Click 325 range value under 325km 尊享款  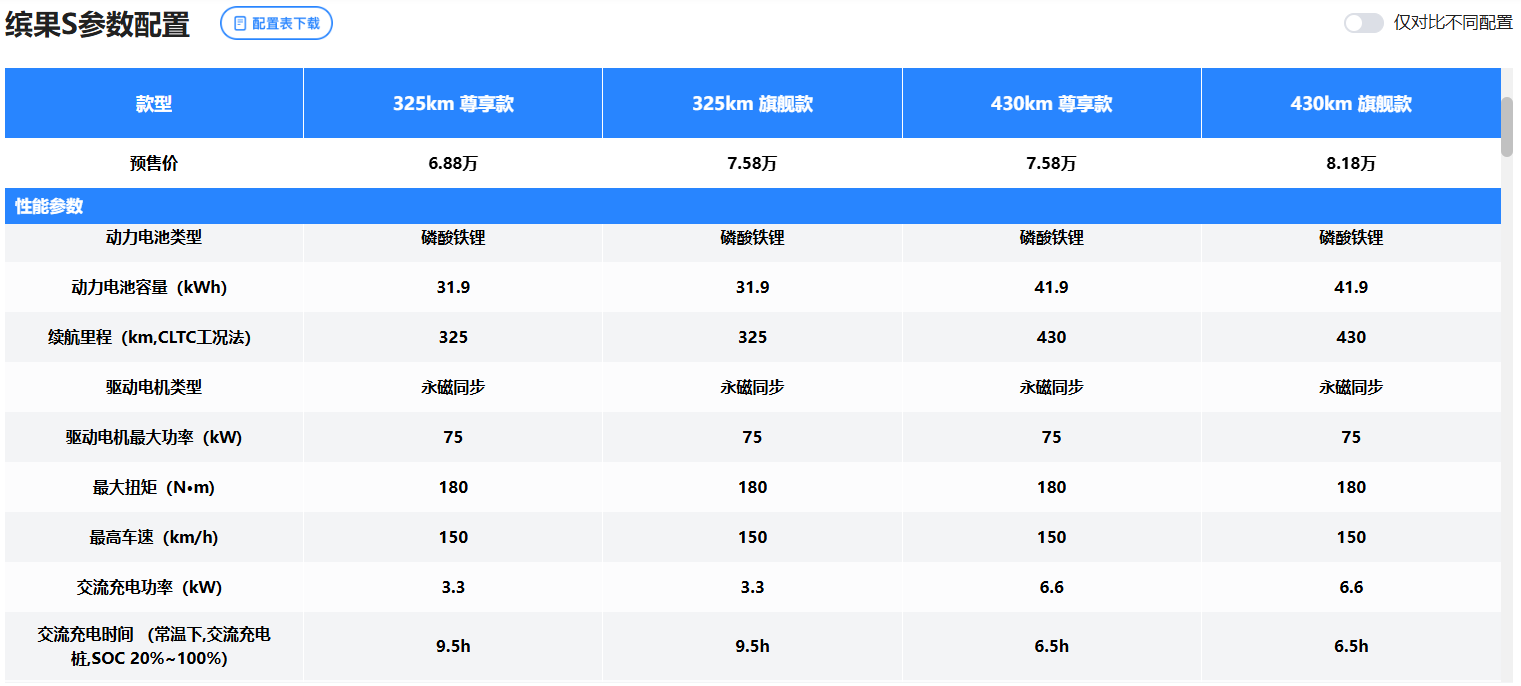click(x=453, y=337)
